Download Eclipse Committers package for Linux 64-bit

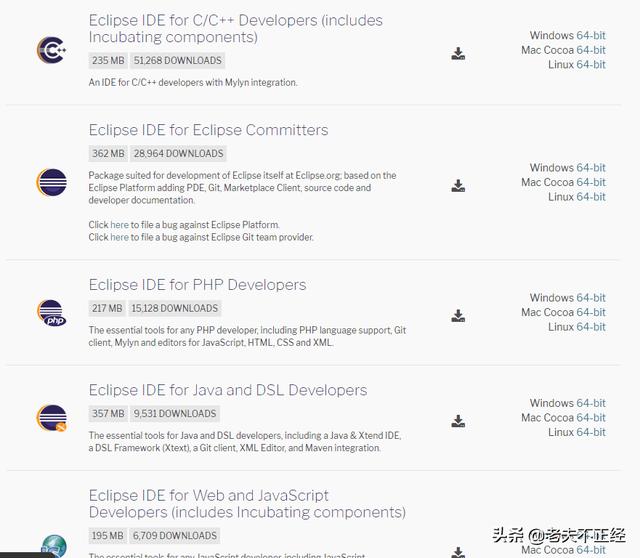pos(591,197)
